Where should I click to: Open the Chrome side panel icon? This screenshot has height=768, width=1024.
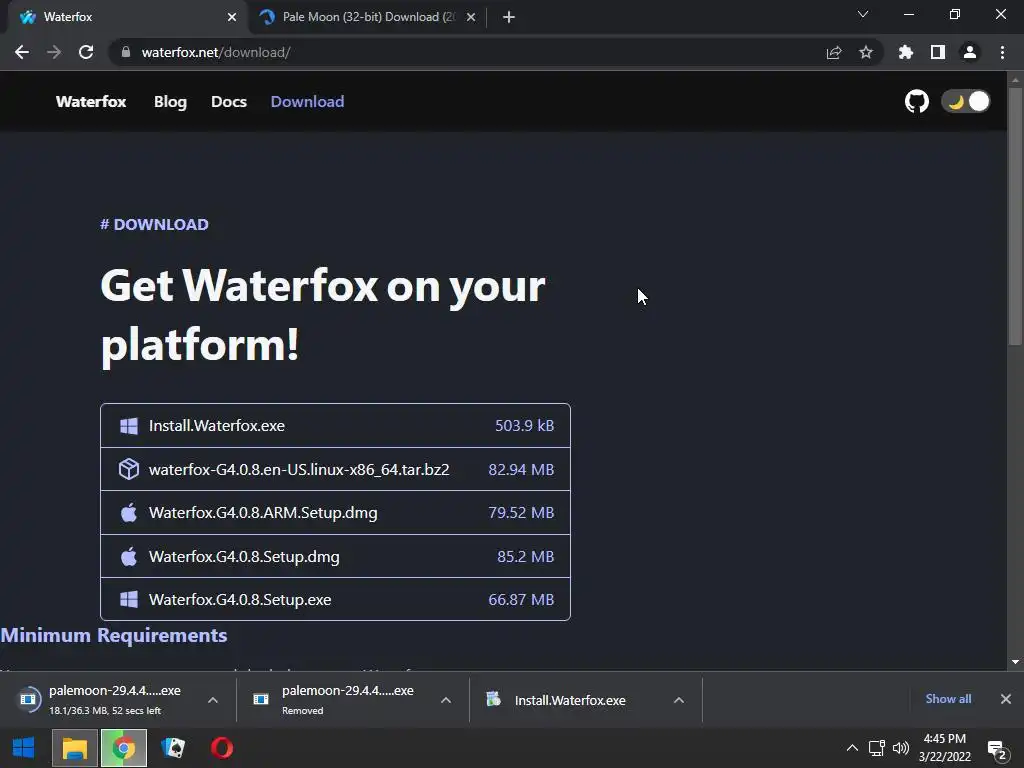[x=938, y=52]
